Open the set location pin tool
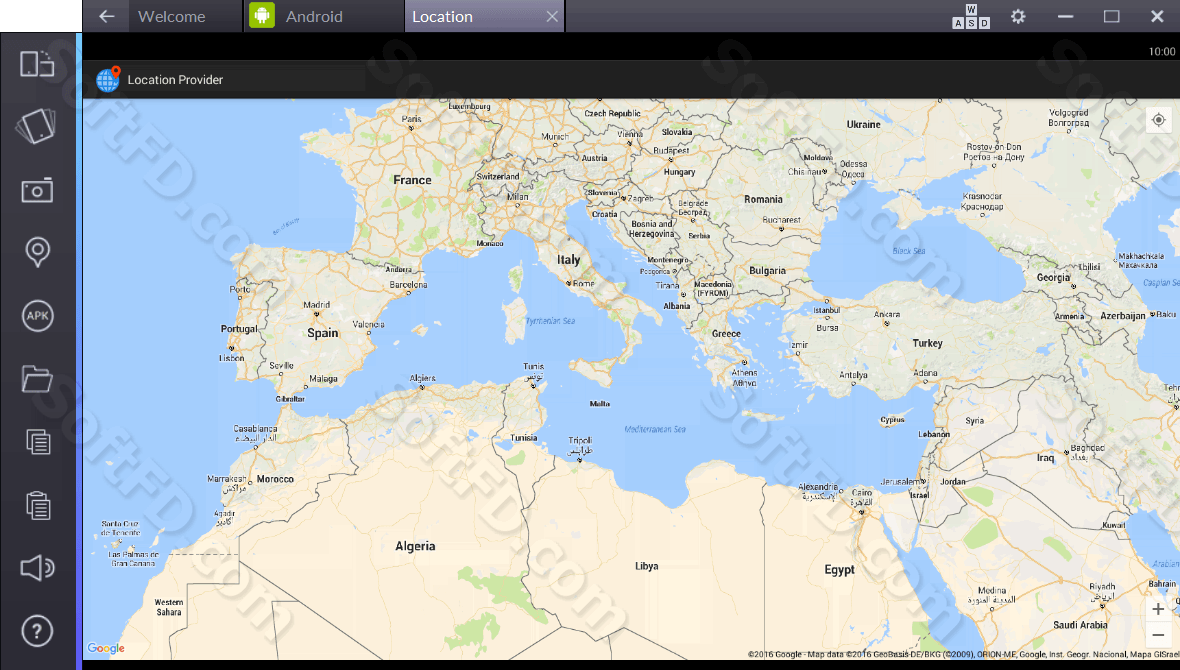Image resolution: width=1180 pixels, height=670 pixels. (x=37, y=252)
